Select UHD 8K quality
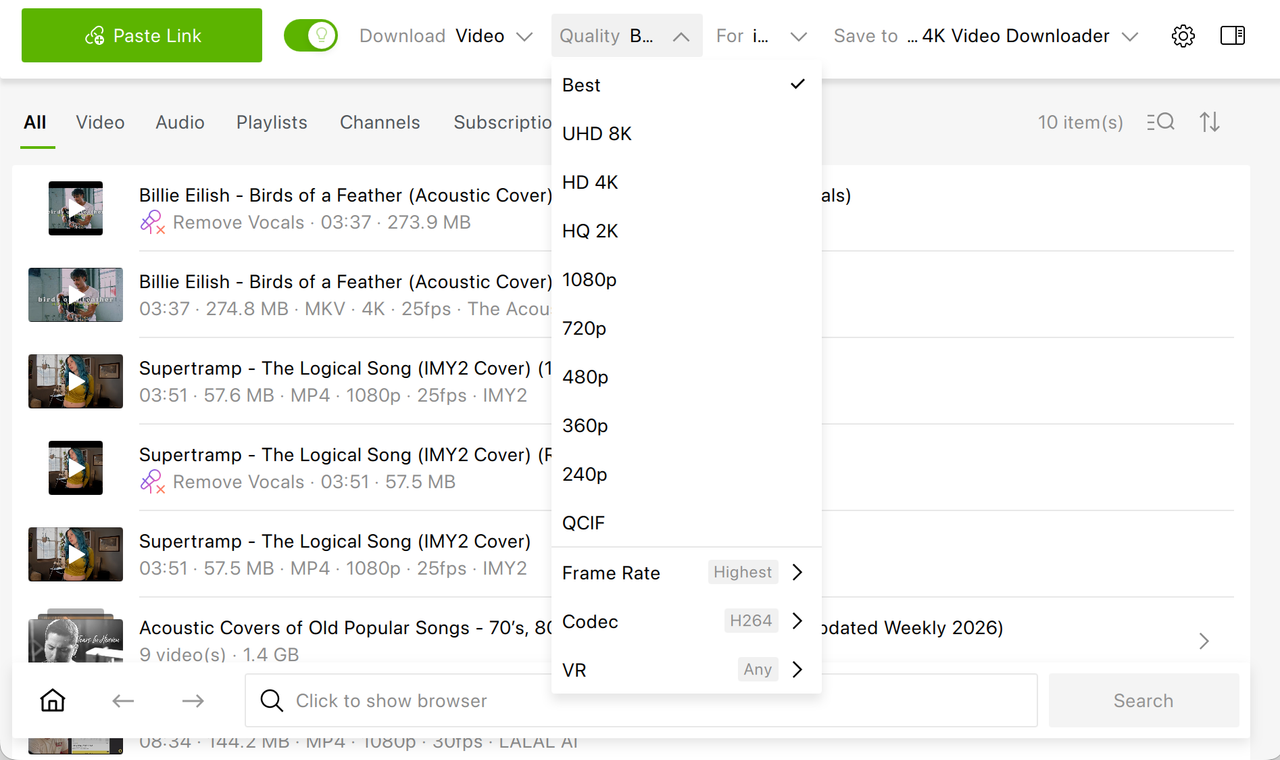This screenshot has width=1280, height=760. [686, 134]
